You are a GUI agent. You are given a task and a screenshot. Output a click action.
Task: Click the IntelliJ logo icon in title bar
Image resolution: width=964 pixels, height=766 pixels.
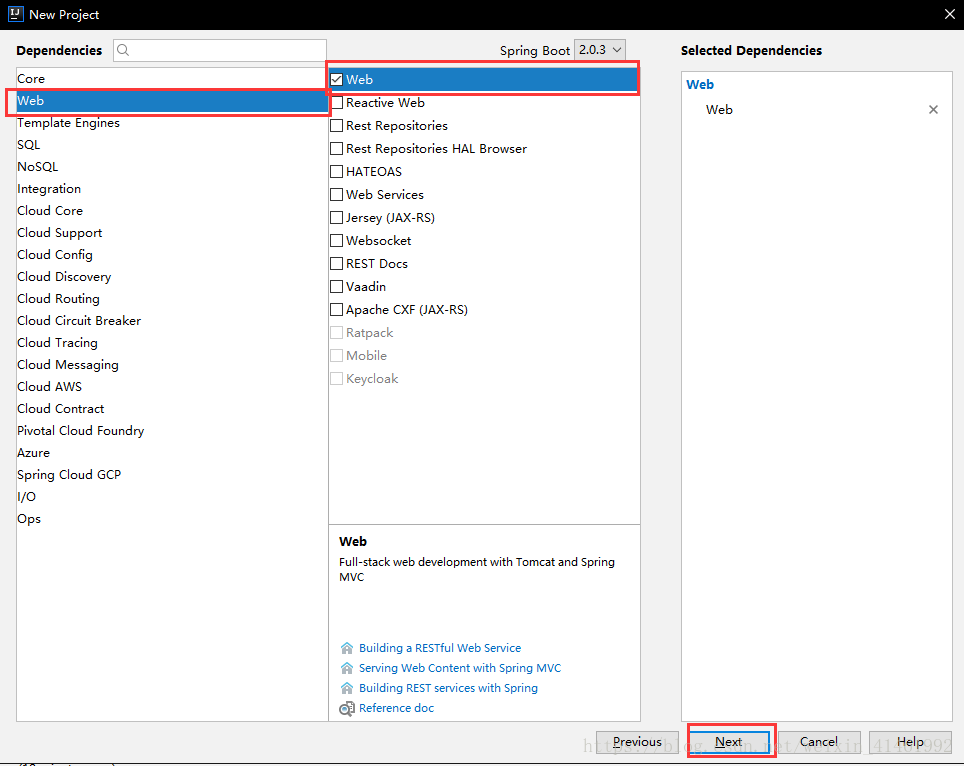(x=15, y=14)
